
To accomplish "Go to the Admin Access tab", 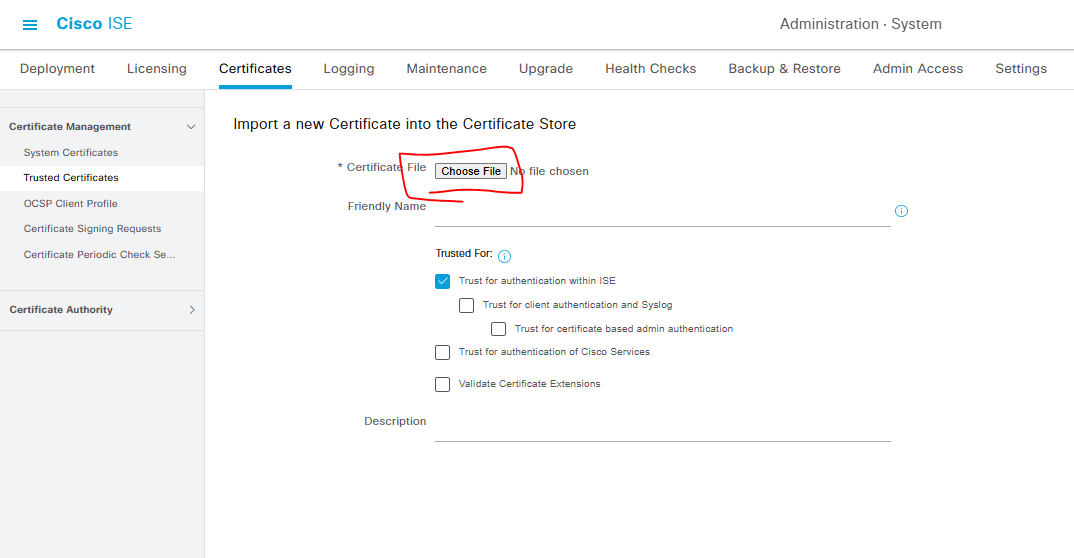I will [918, 68].
